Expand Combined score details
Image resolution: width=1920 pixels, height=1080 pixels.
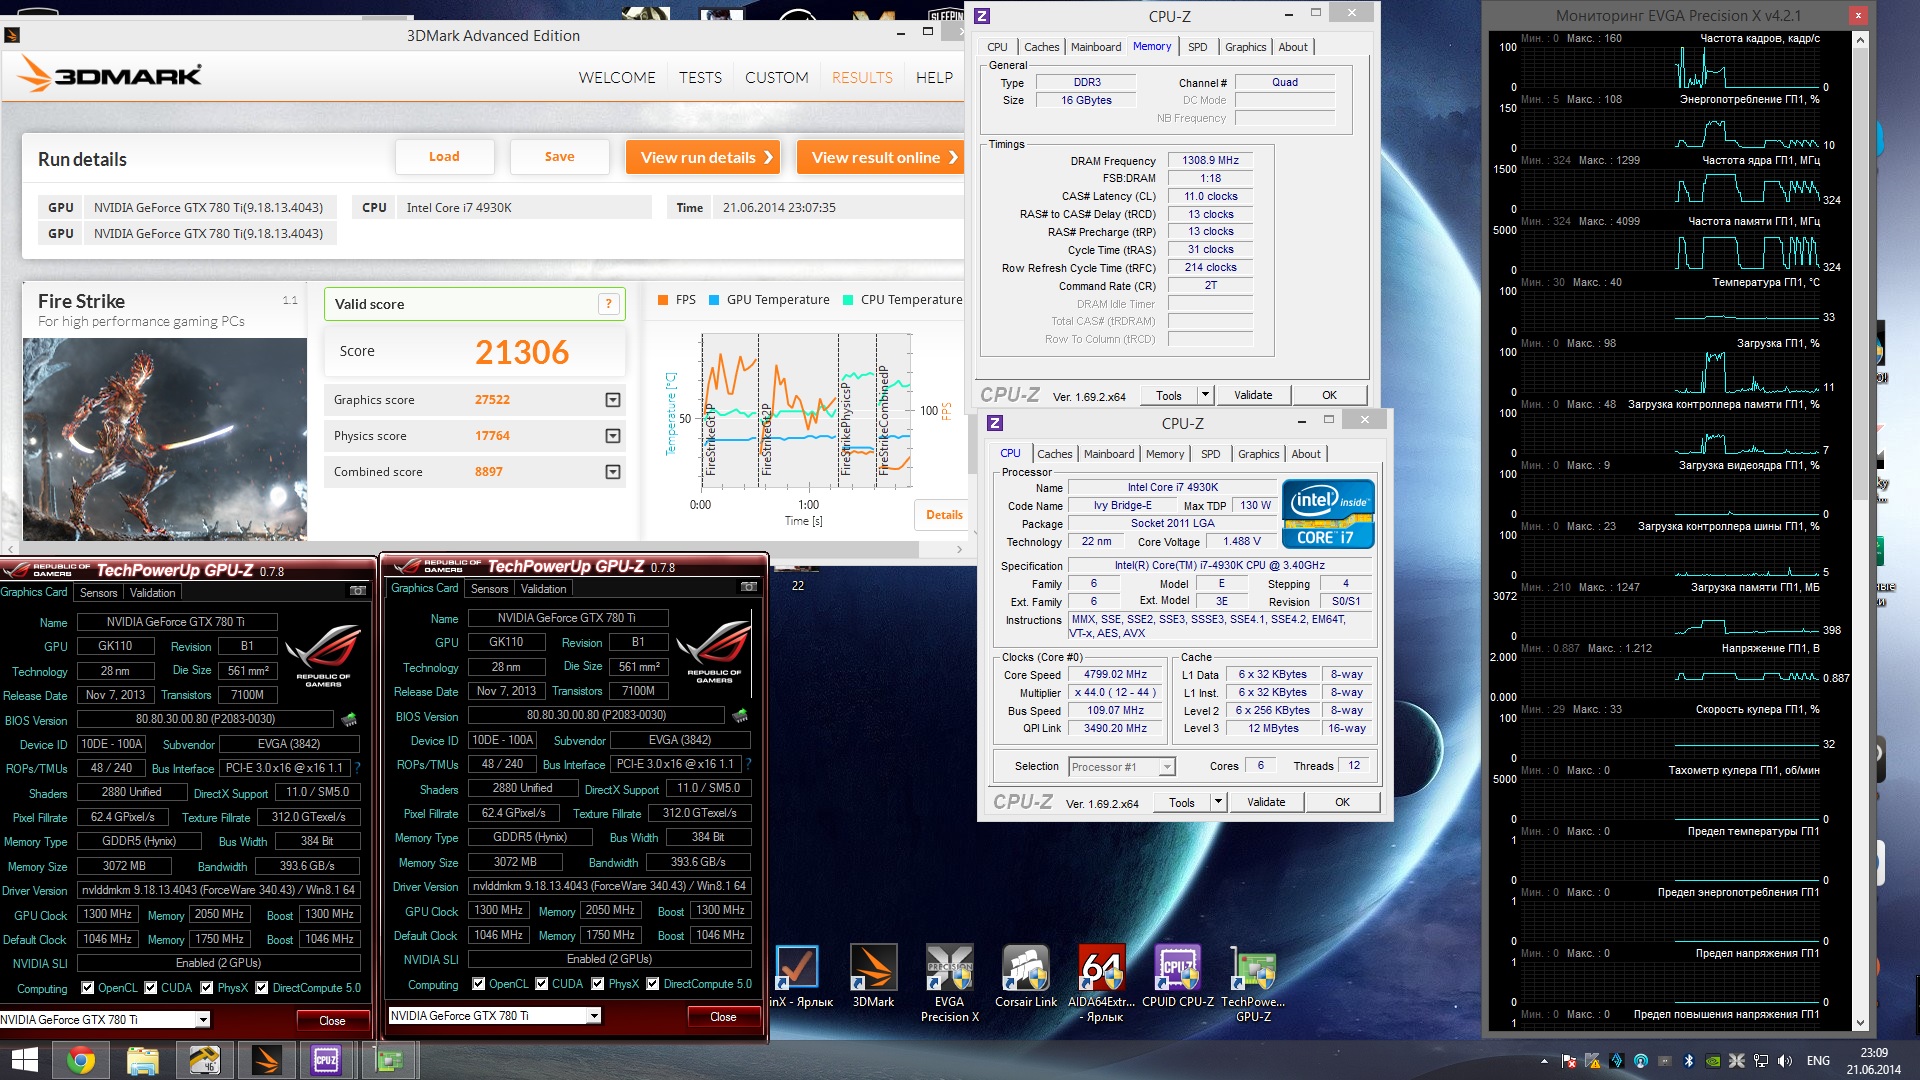613,472
